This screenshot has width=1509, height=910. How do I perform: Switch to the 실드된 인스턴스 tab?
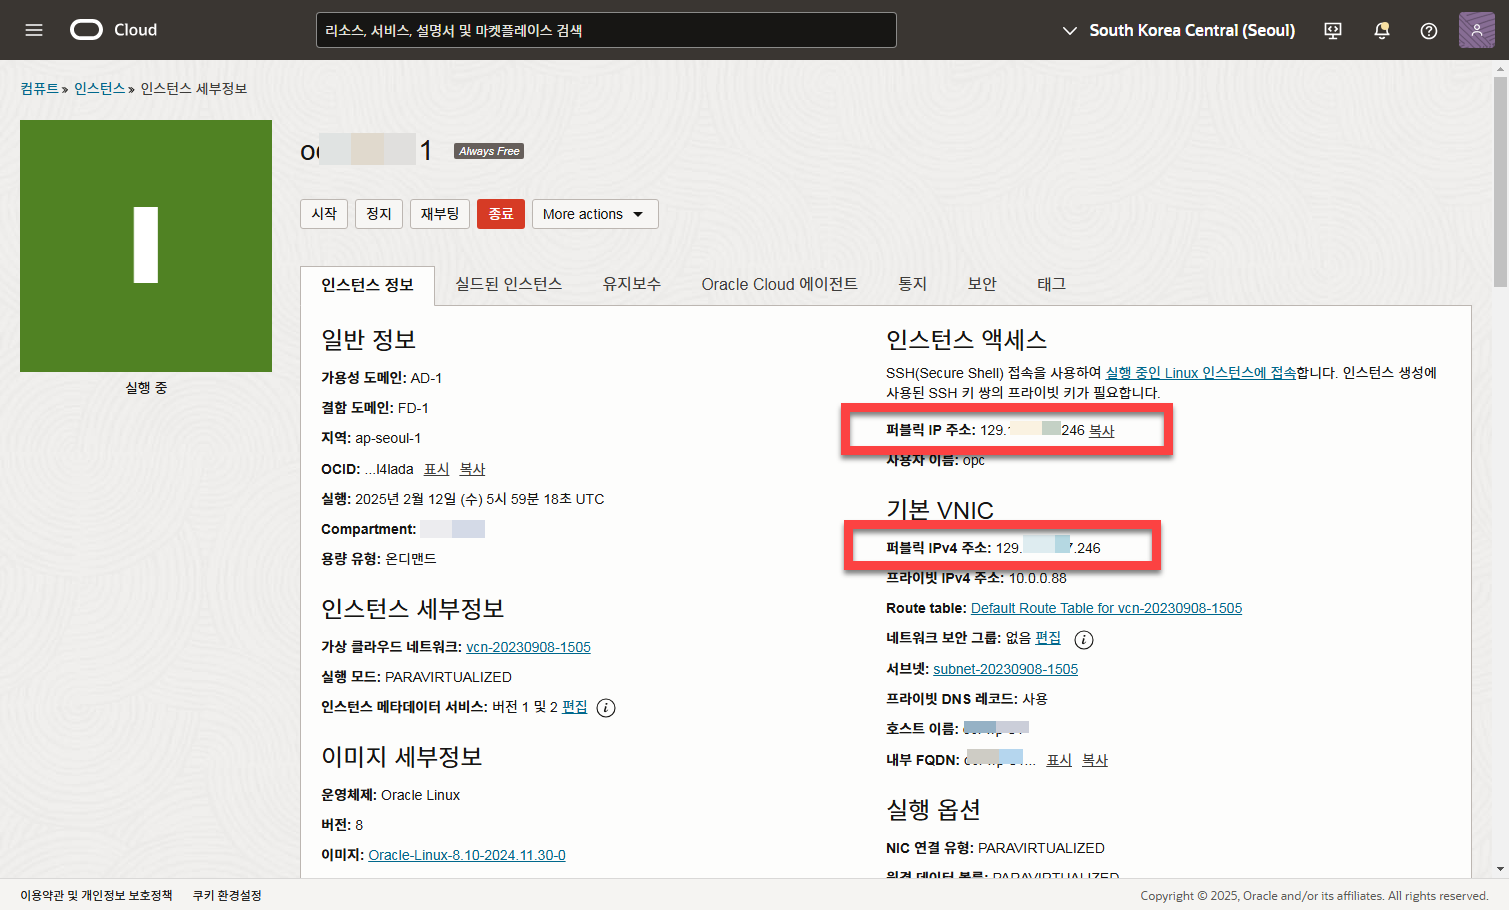coord(508,284)
